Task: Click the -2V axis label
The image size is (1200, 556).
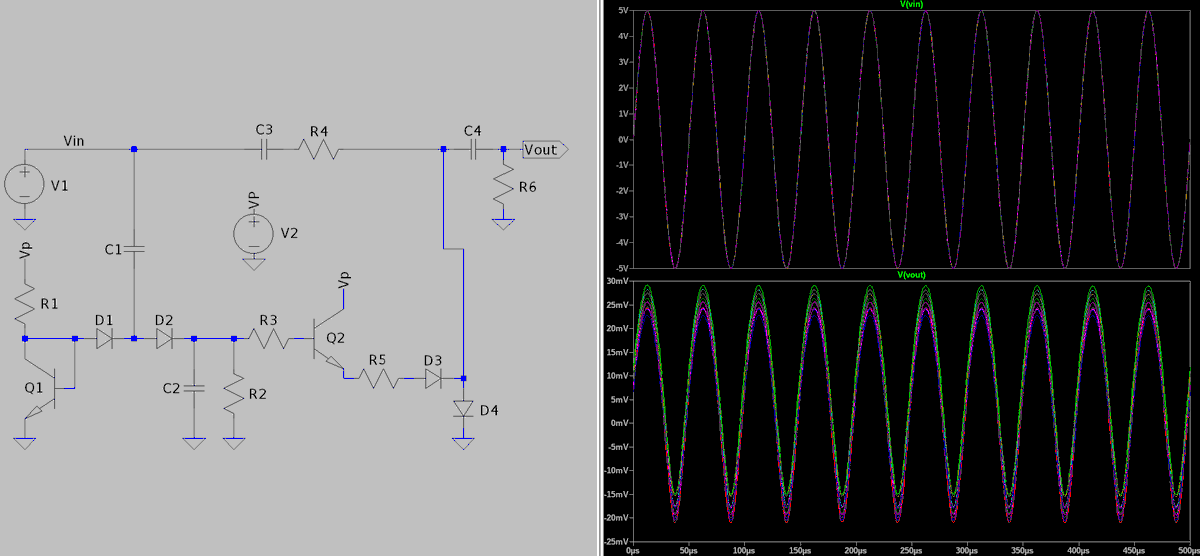Action: tap(621, 191)
